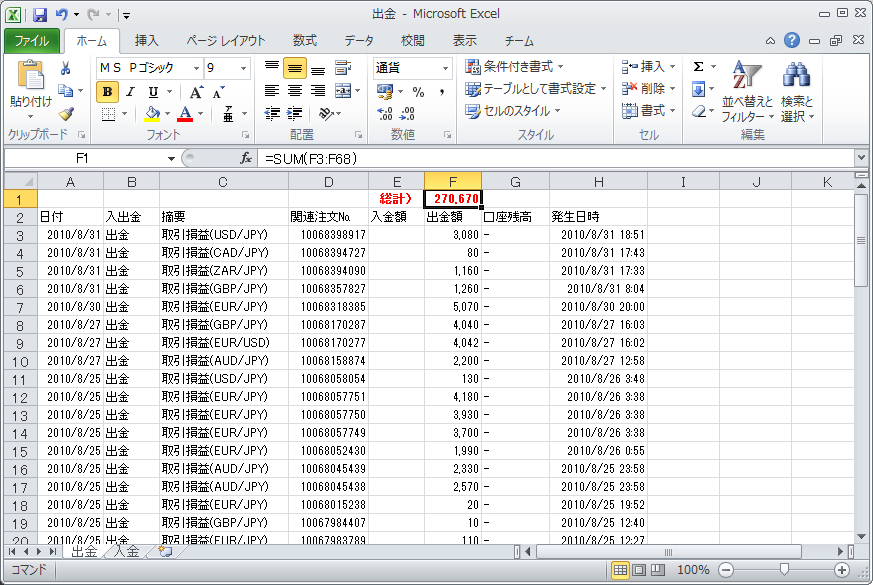This screenshot has width=873, height=585.
Task: Toggle middle vertical alignment
Action: tap(294, 68)
